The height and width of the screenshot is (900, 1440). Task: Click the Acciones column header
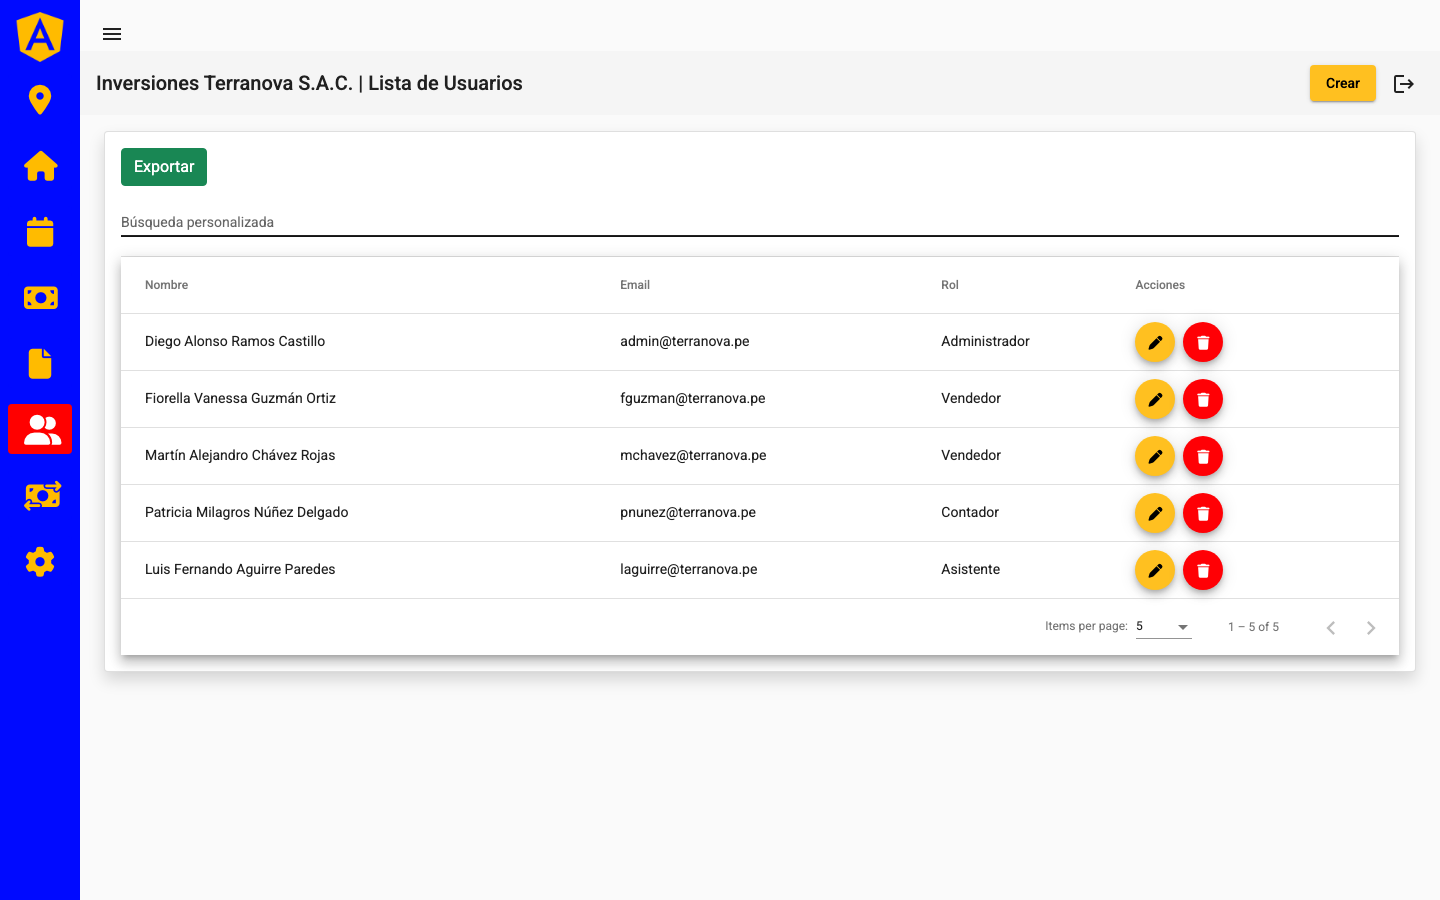[1160, 285]
